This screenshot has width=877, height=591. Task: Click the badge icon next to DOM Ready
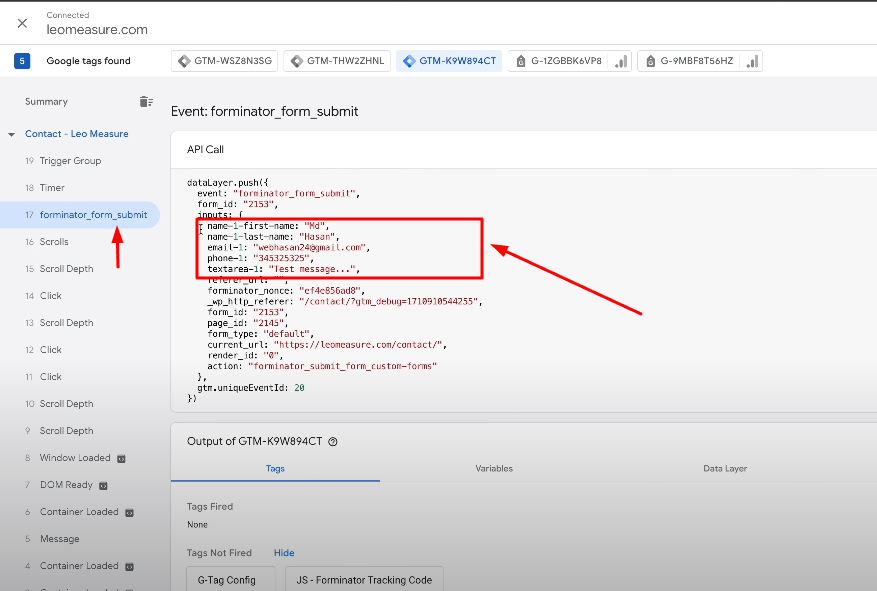103,486
